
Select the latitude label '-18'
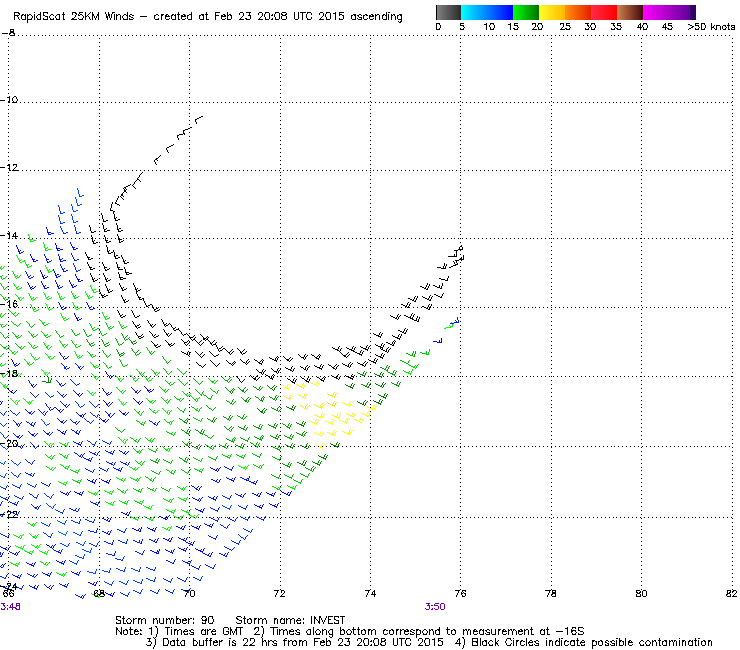[9, 373]
